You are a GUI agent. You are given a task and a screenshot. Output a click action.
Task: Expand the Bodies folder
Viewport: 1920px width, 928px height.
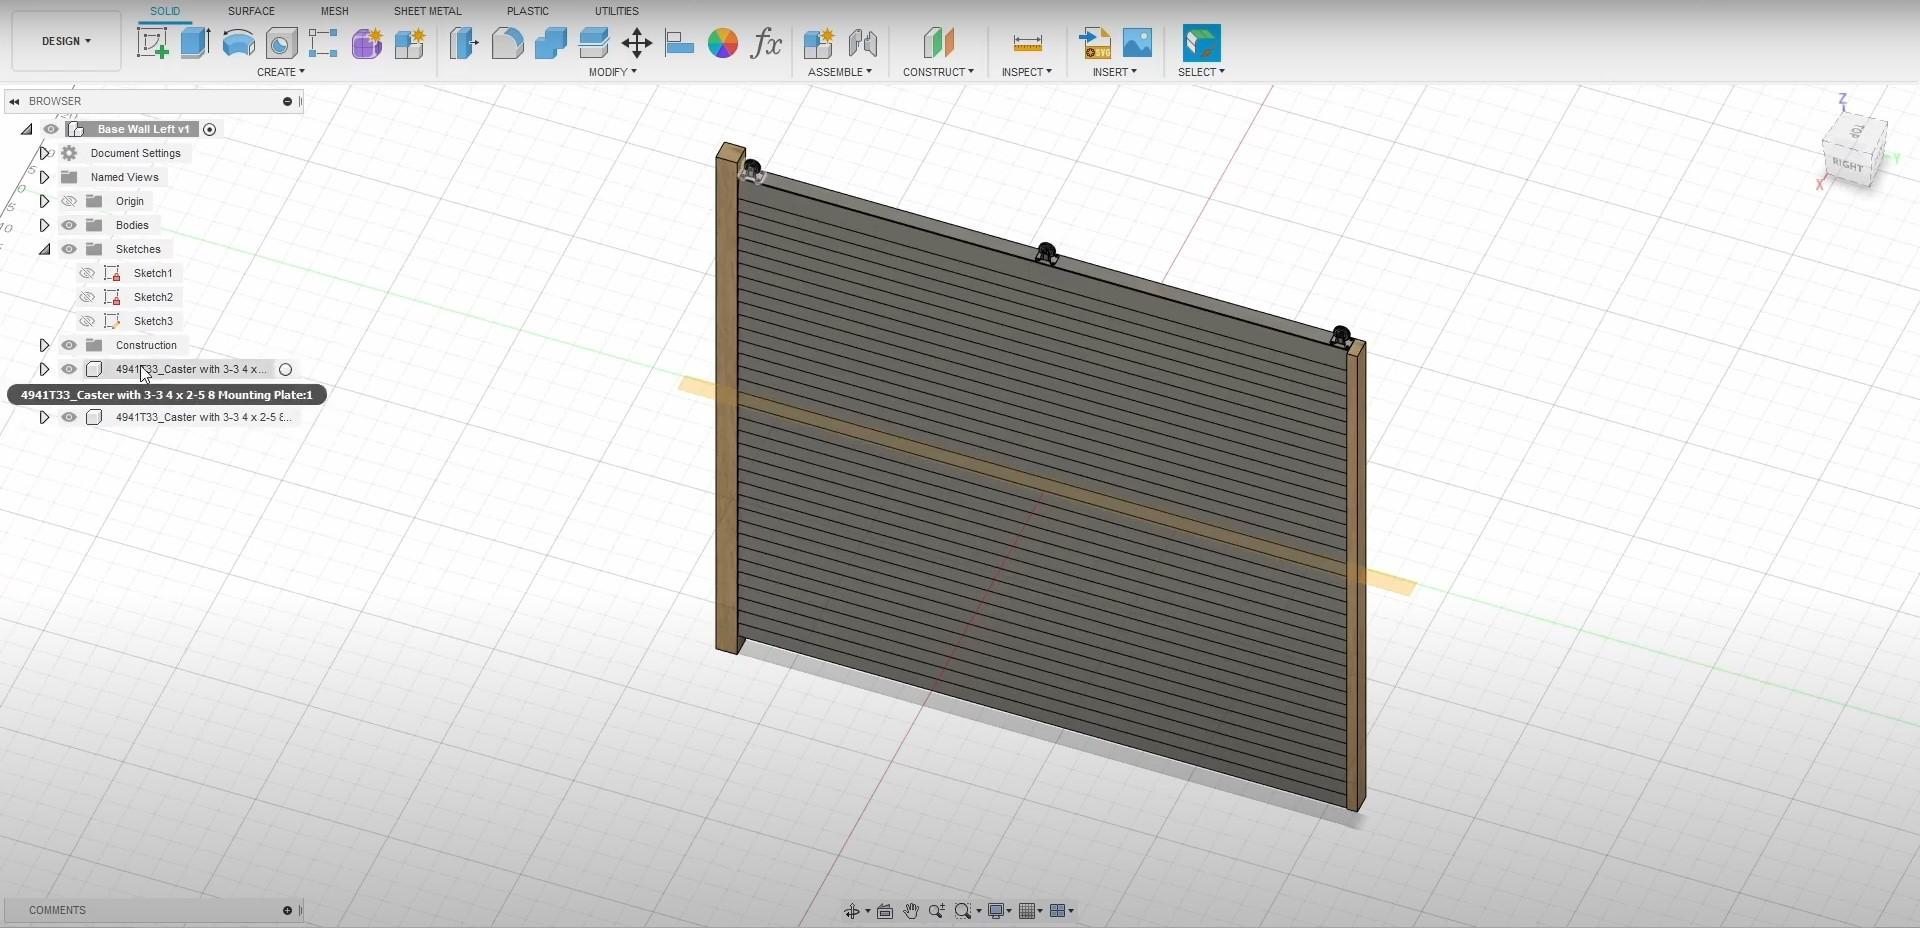pos(44,225)
